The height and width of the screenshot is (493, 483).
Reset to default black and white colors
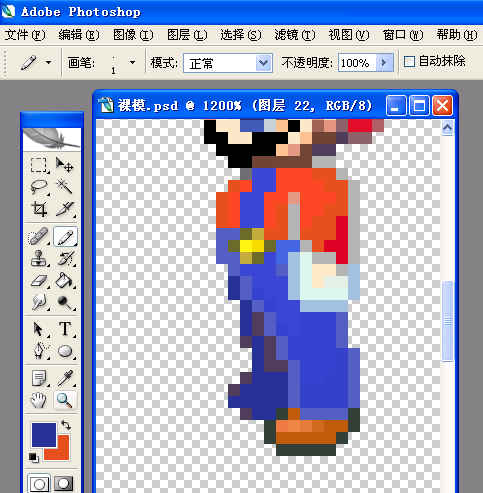(33, 457)
